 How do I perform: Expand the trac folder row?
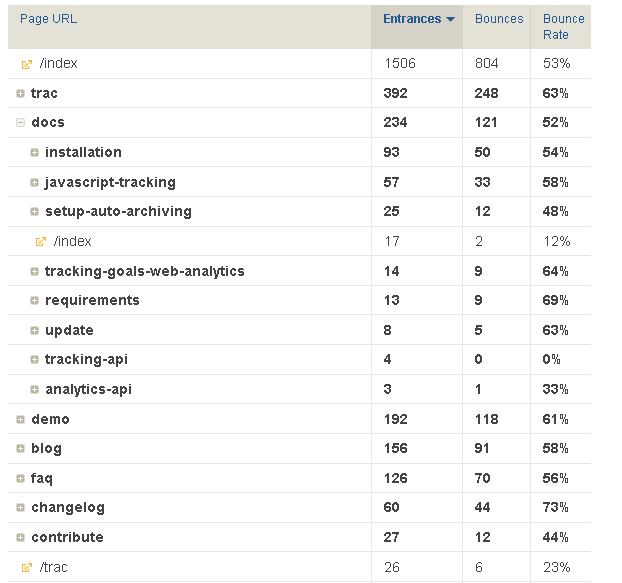click(20, 93)
